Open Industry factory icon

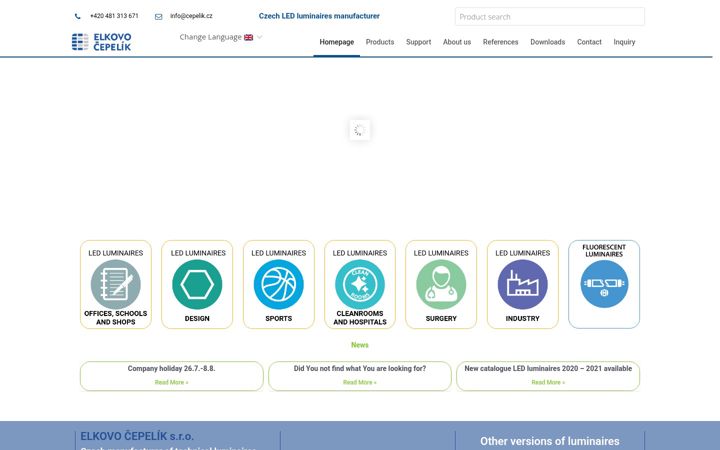[x=523, y=284]
